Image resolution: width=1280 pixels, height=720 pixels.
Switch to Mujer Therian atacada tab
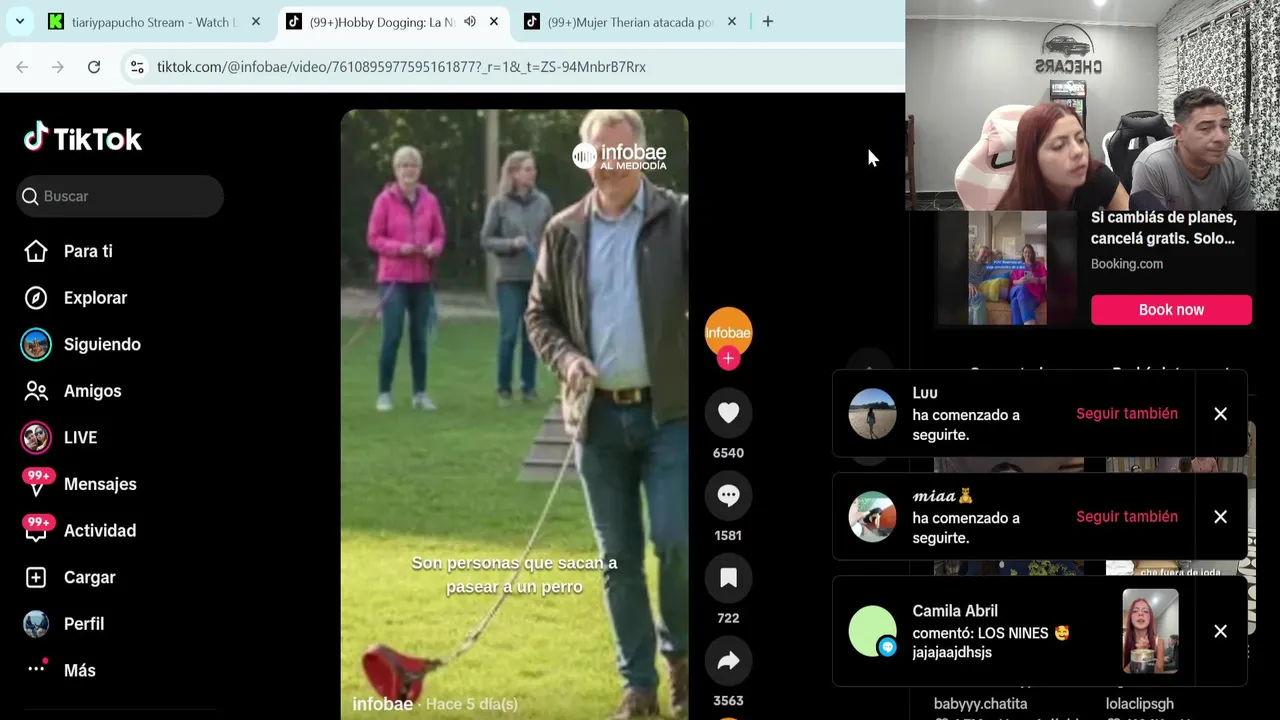click(630, 22)
